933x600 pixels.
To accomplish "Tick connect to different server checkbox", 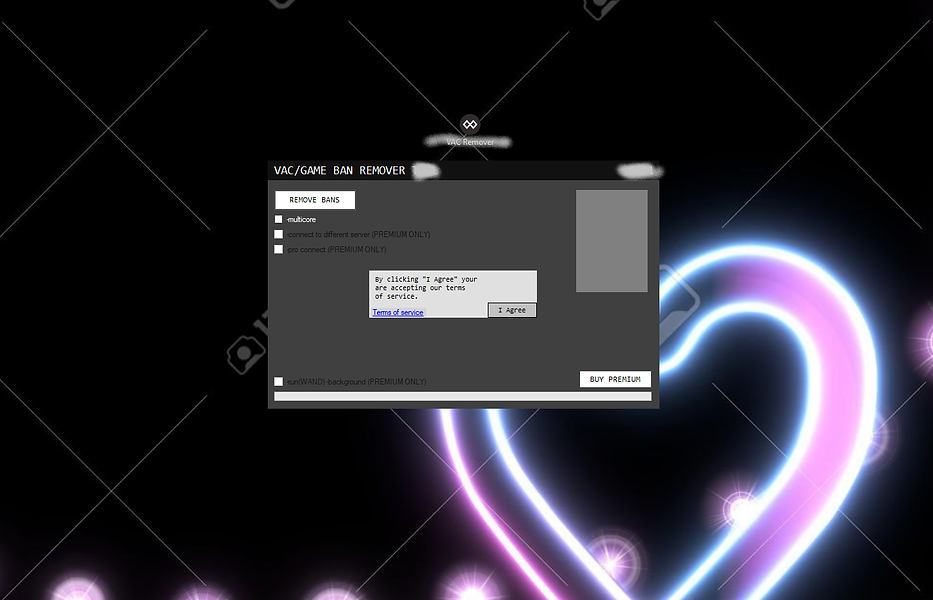I will click(278, 234).
